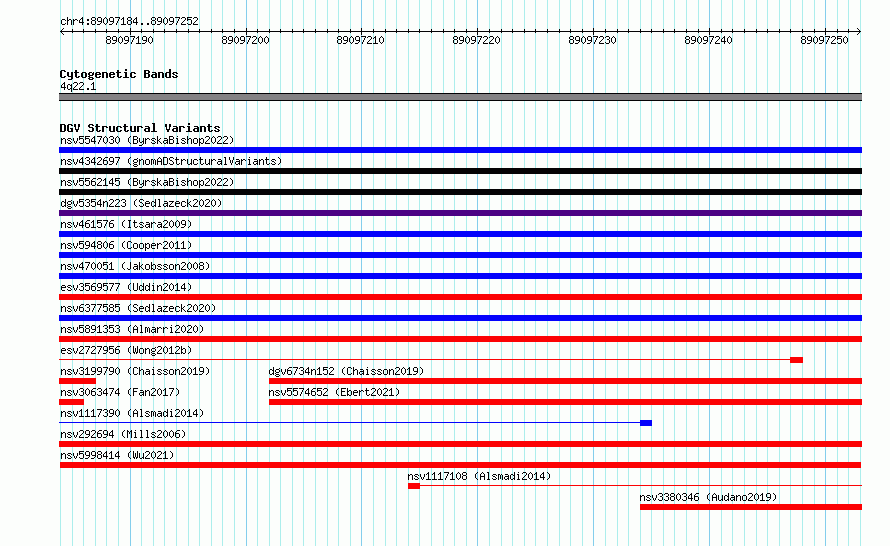890x546 pixels.
Task: Select nsv1117108 (Alsmadi2014) label
Action: [479, 476]
